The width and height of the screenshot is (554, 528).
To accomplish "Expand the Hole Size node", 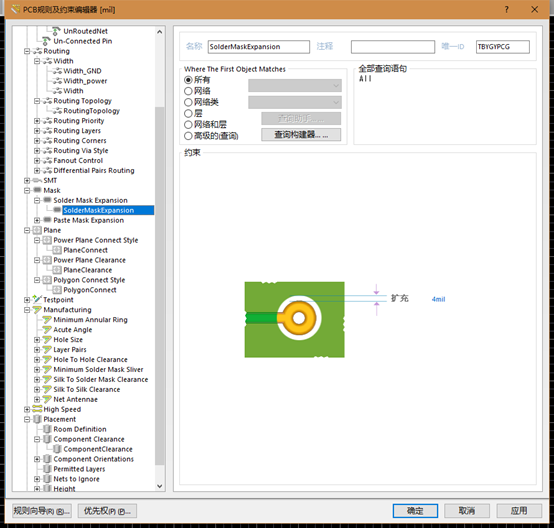I will pyautogui.click(x=37, y=340).
